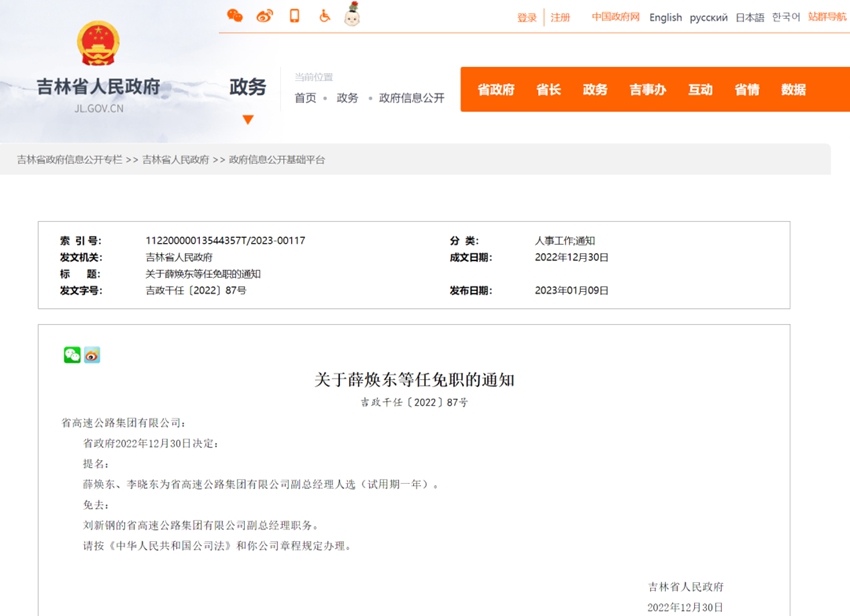Click the Jilin government national emblem logo

point(98,45)
